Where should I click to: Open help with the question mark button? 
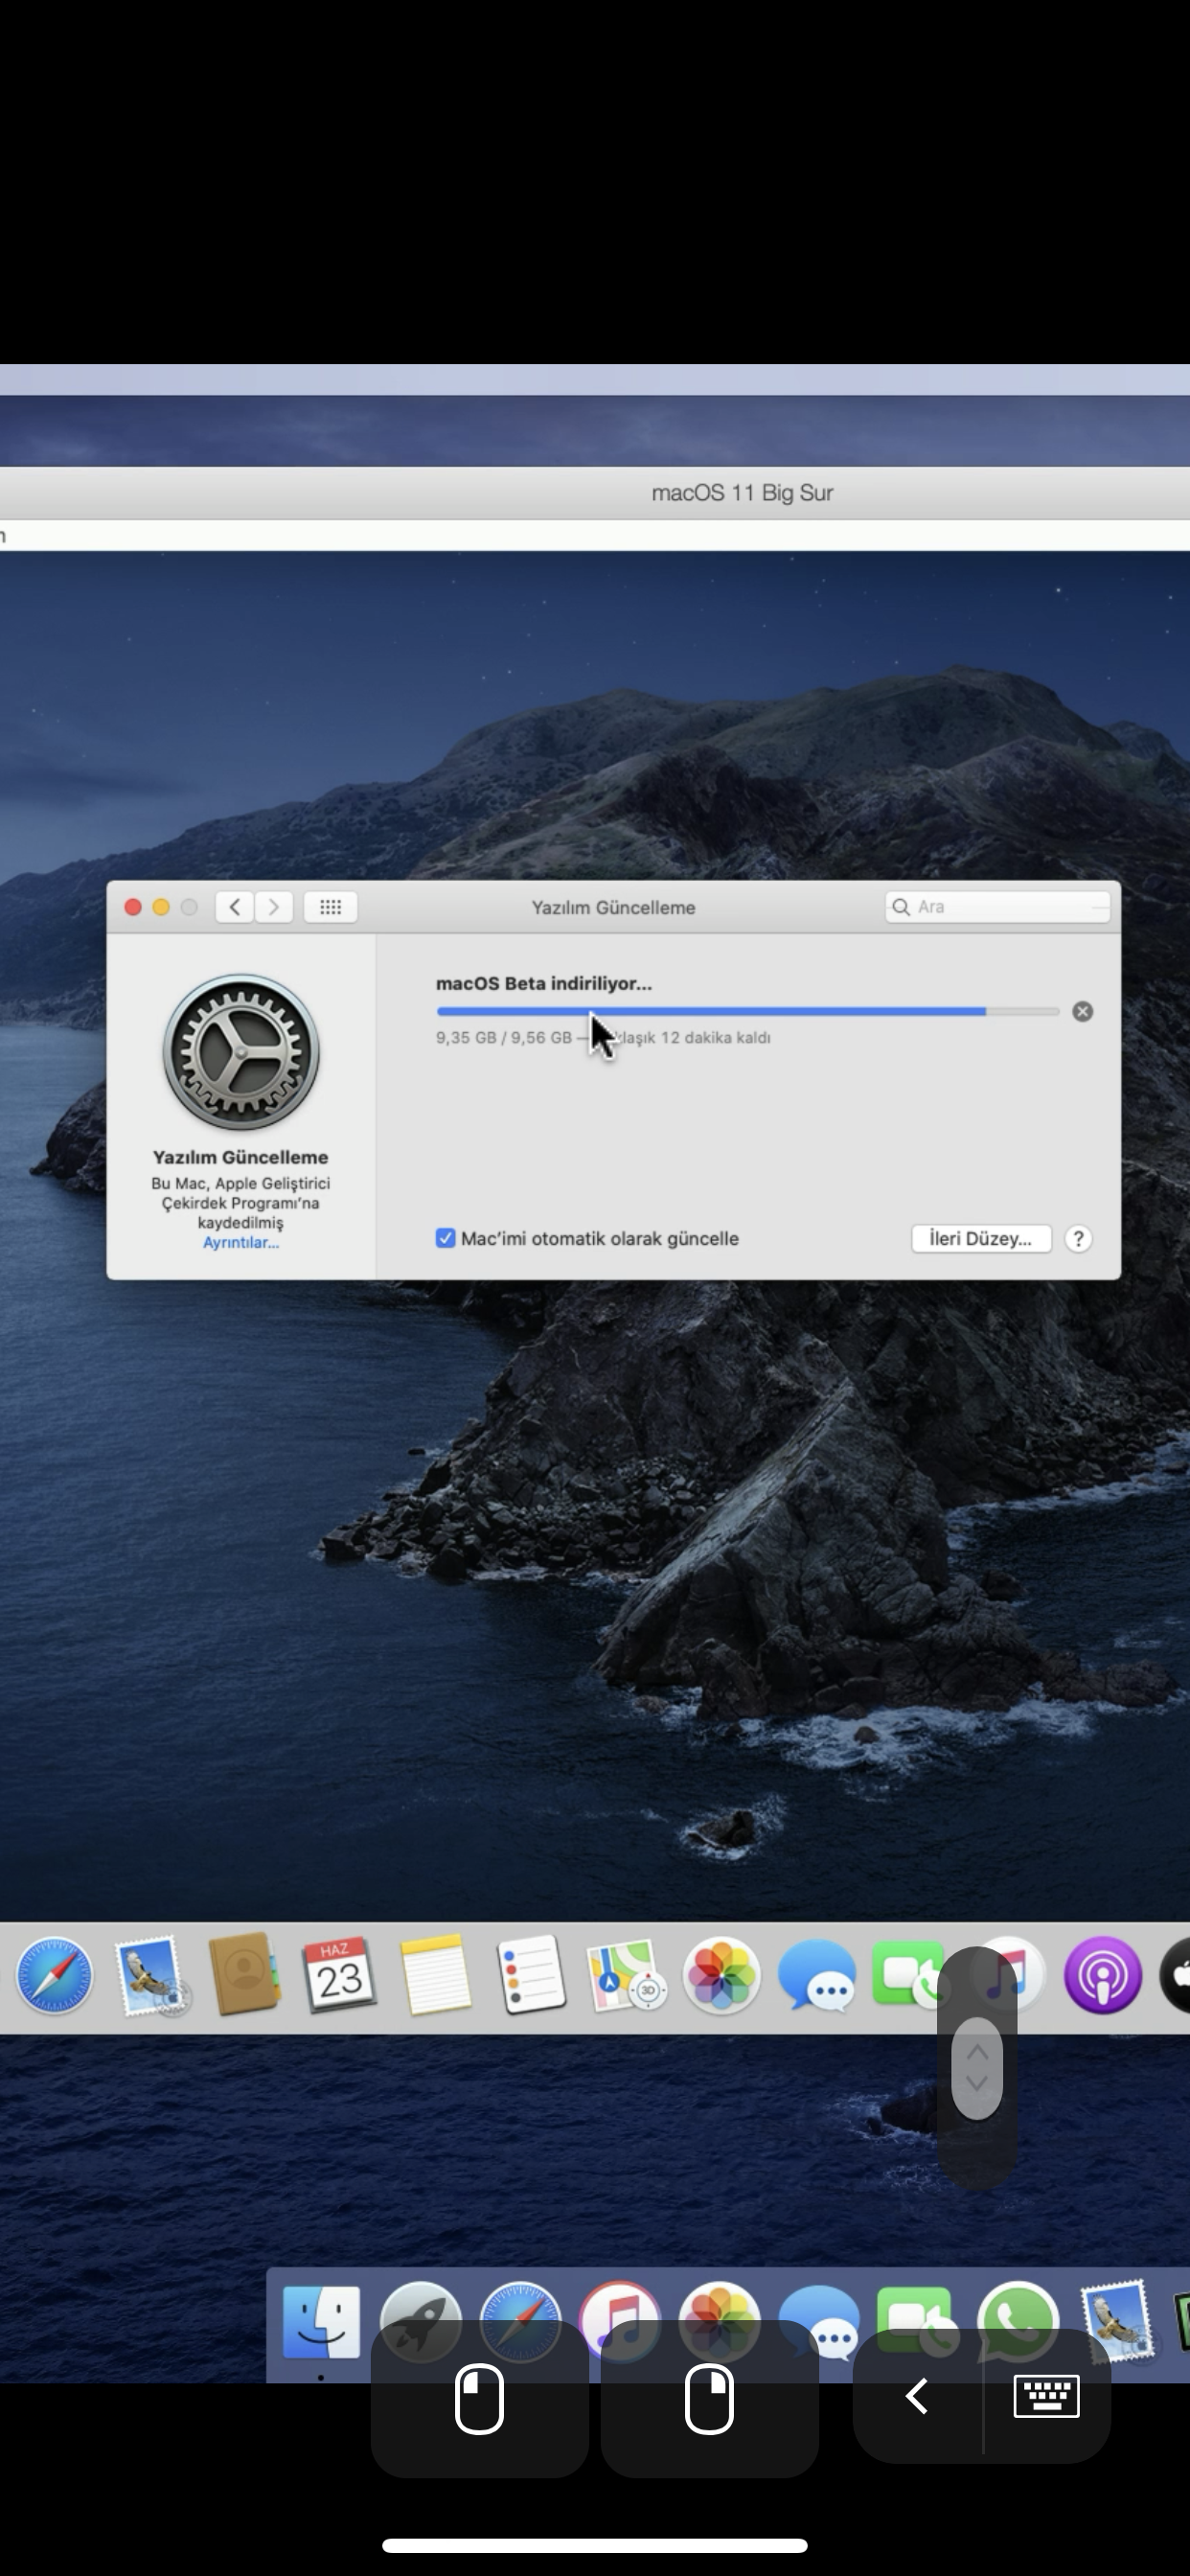1078,1239
